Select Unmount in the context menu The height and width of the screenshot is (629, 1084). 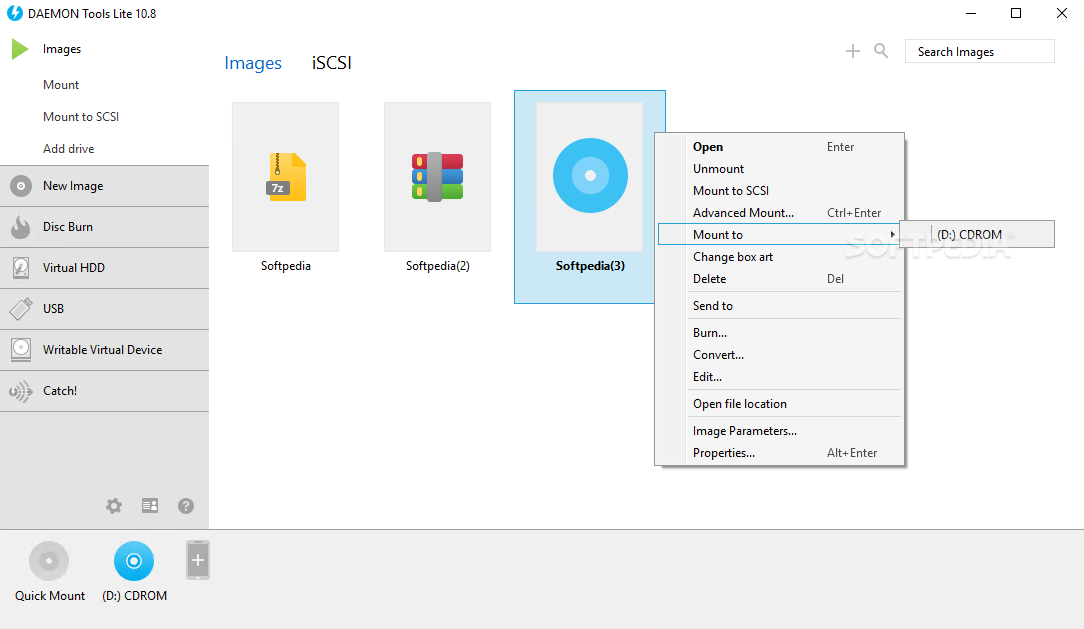(717, 168)
